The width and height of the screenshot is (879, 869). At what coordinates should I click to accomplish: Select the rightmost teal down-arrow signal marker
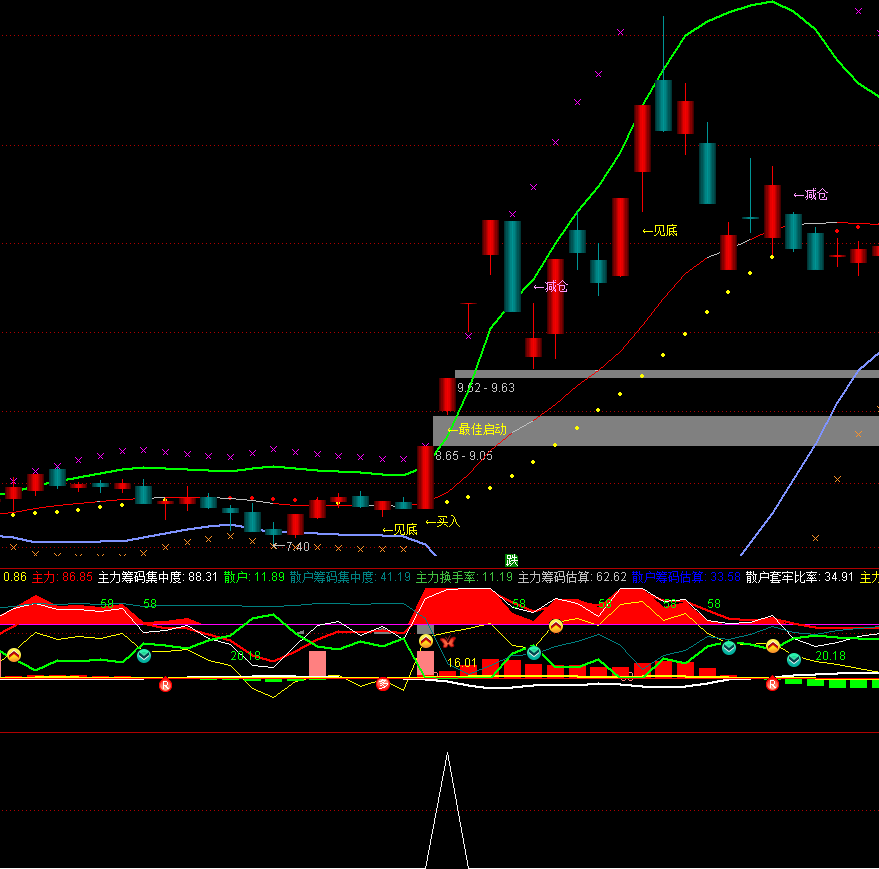click(x=793, y=660)
